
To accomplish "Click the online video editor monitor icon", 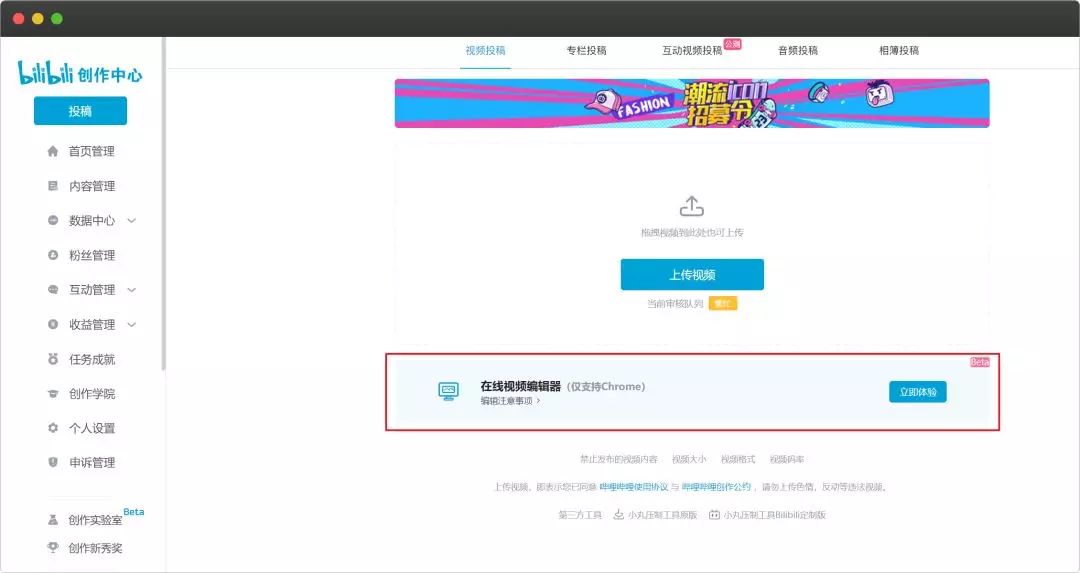I will (x=448, y=391).
